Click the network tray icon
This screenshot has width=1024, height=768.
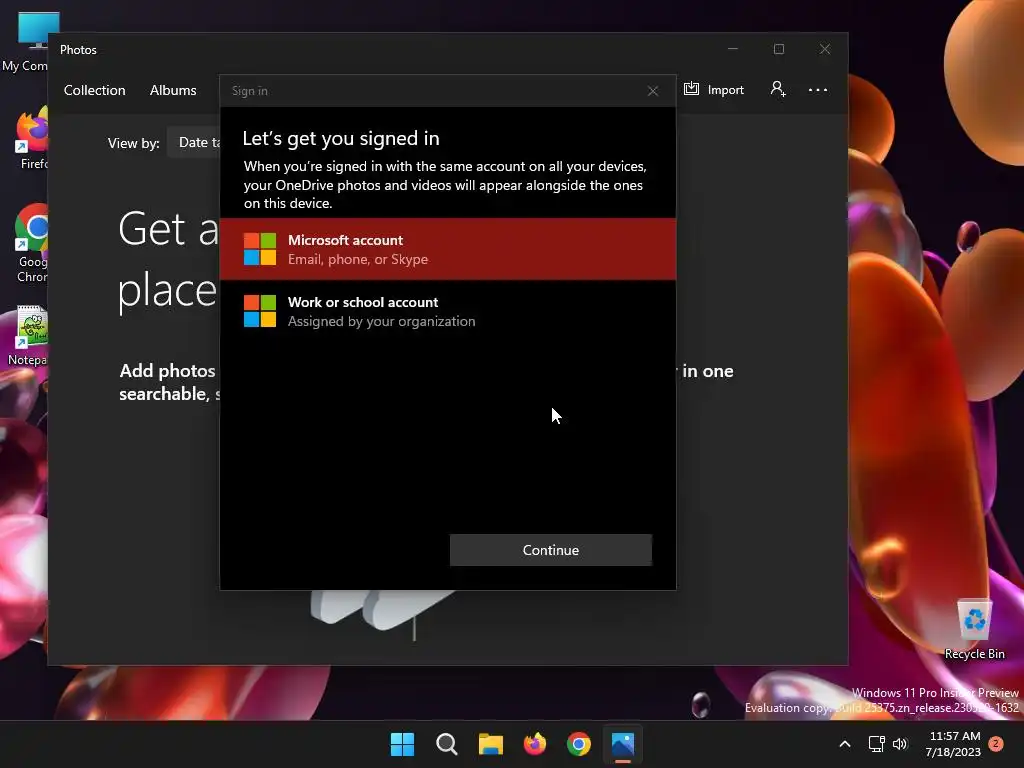(876, 744)
